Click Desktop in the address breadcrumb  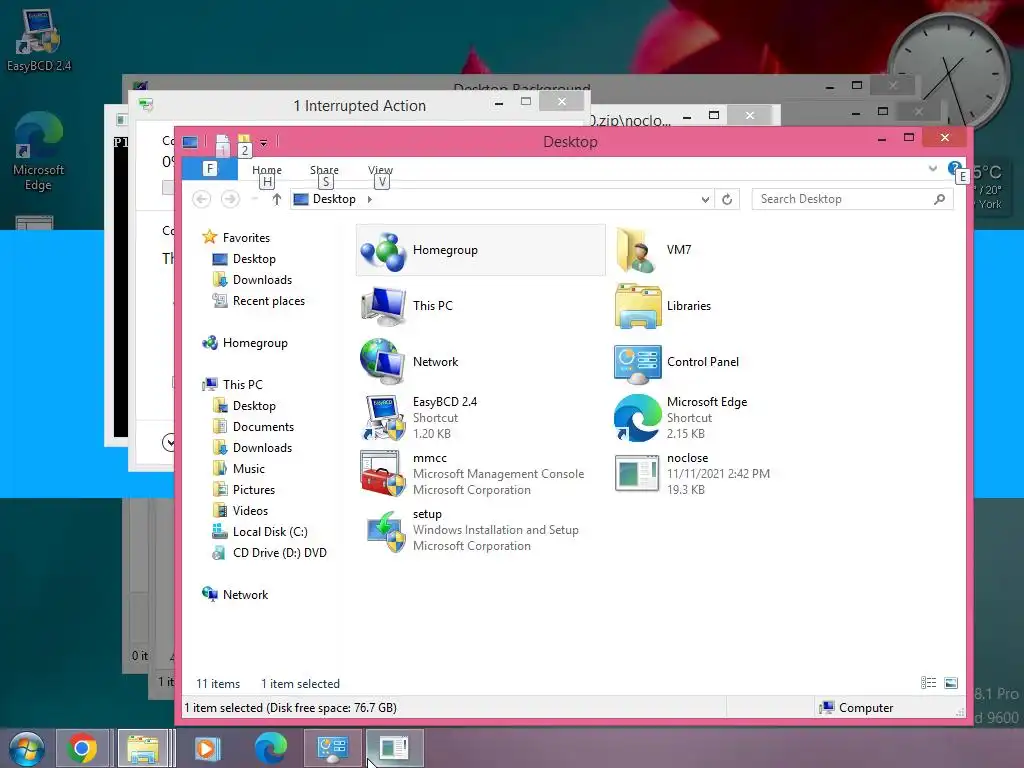334,199
